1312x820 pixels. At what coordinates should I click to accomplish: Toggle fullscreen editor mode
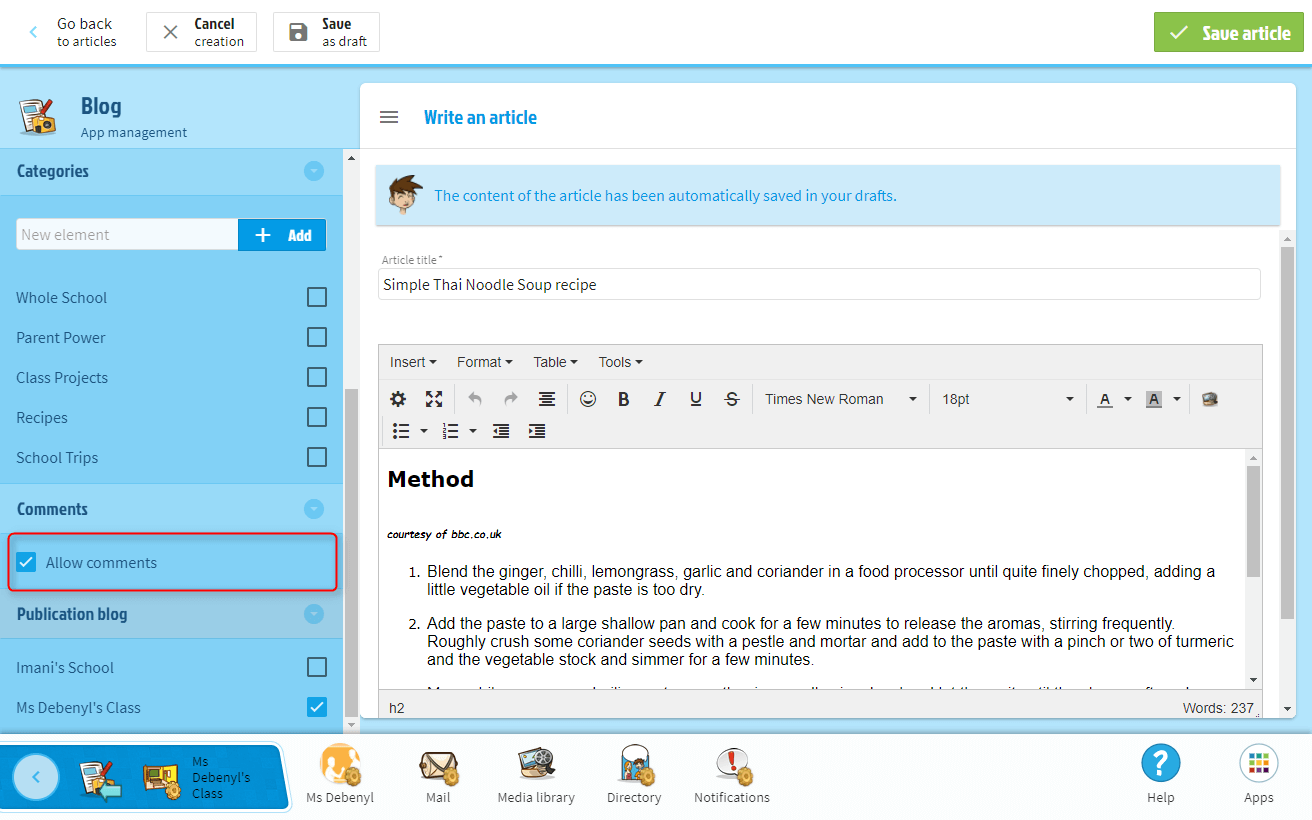pyautogui.click(x=434, y=399)
